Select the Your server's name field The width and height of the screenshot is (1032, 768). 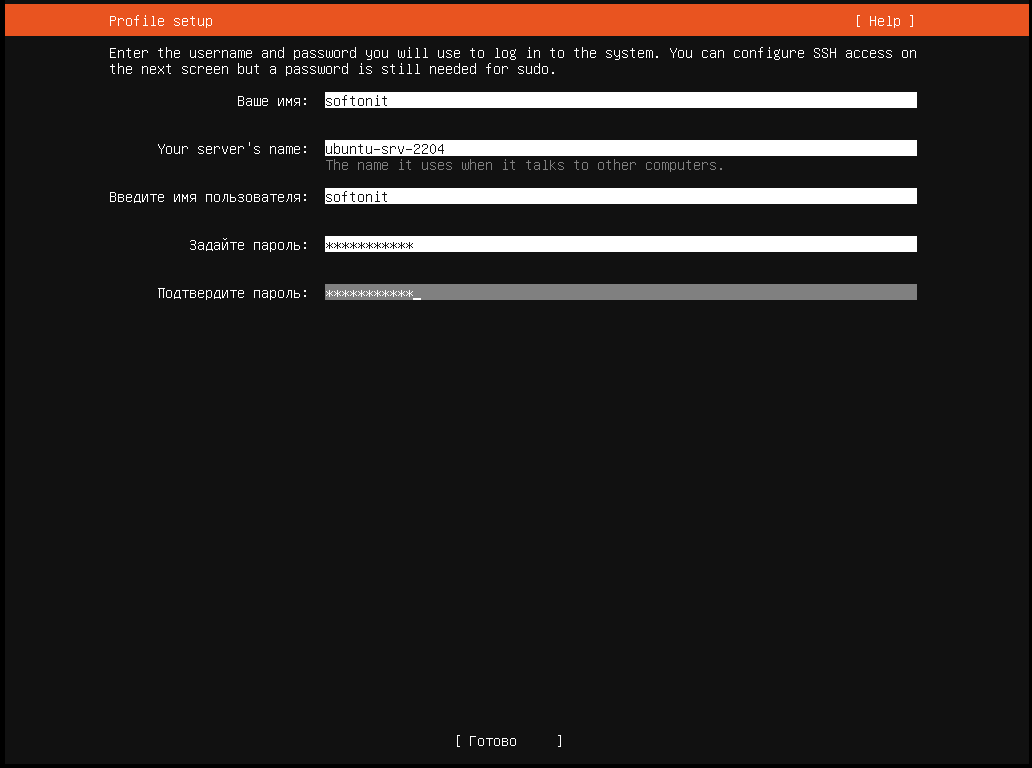click(620, 149)
